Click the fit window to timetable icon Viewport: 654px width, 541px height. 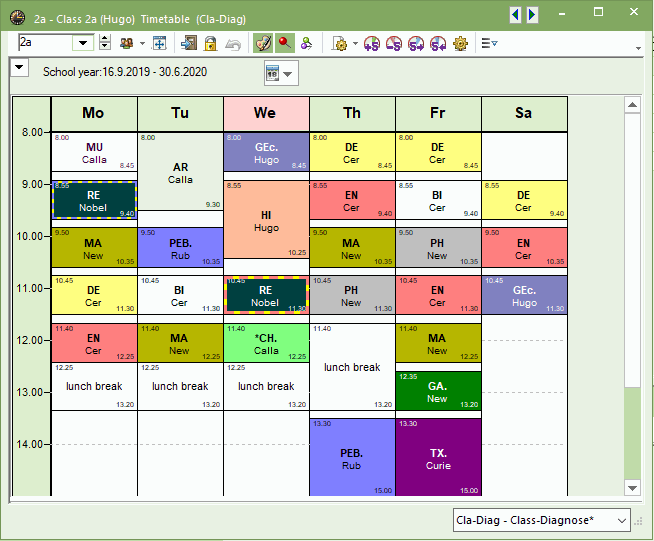pos(159,43)
